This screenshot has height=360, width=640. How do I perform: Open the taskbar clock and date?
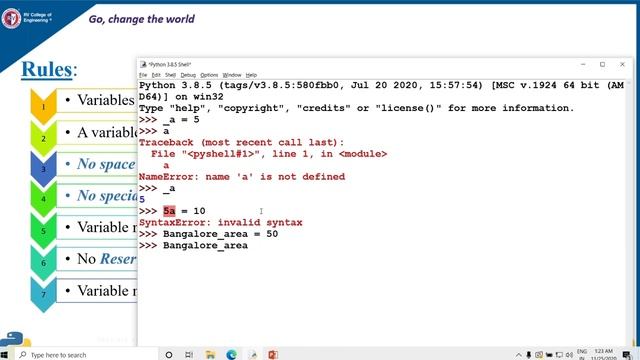pyautogui.click(x=603, y=354)
